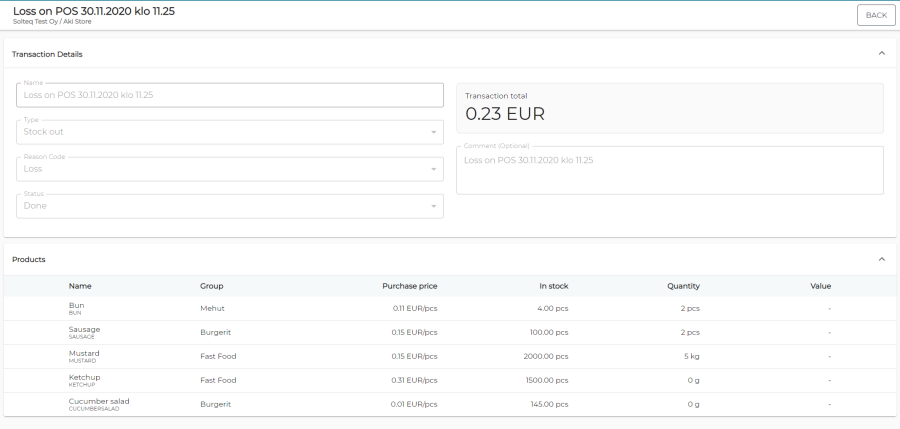
Task: Open the Reason Code dropdown
Action: [230, 169]
